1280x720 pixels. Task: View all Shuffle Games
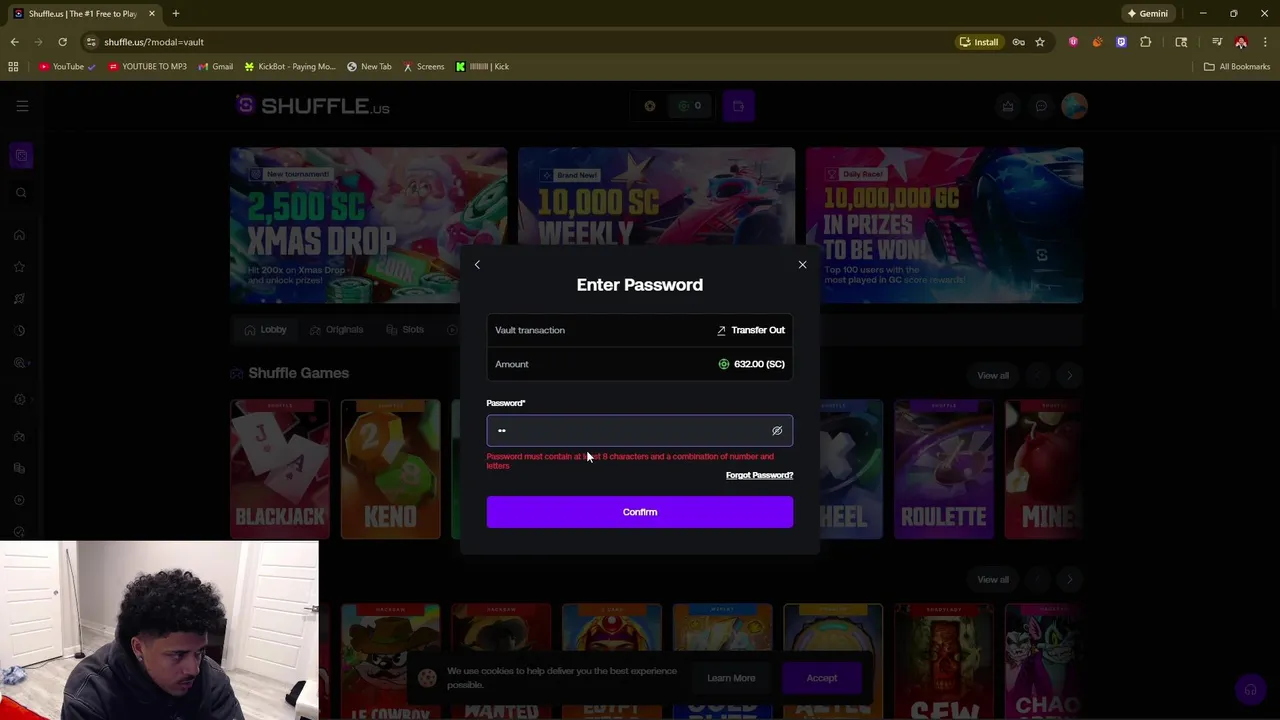[x=993, y=375]
